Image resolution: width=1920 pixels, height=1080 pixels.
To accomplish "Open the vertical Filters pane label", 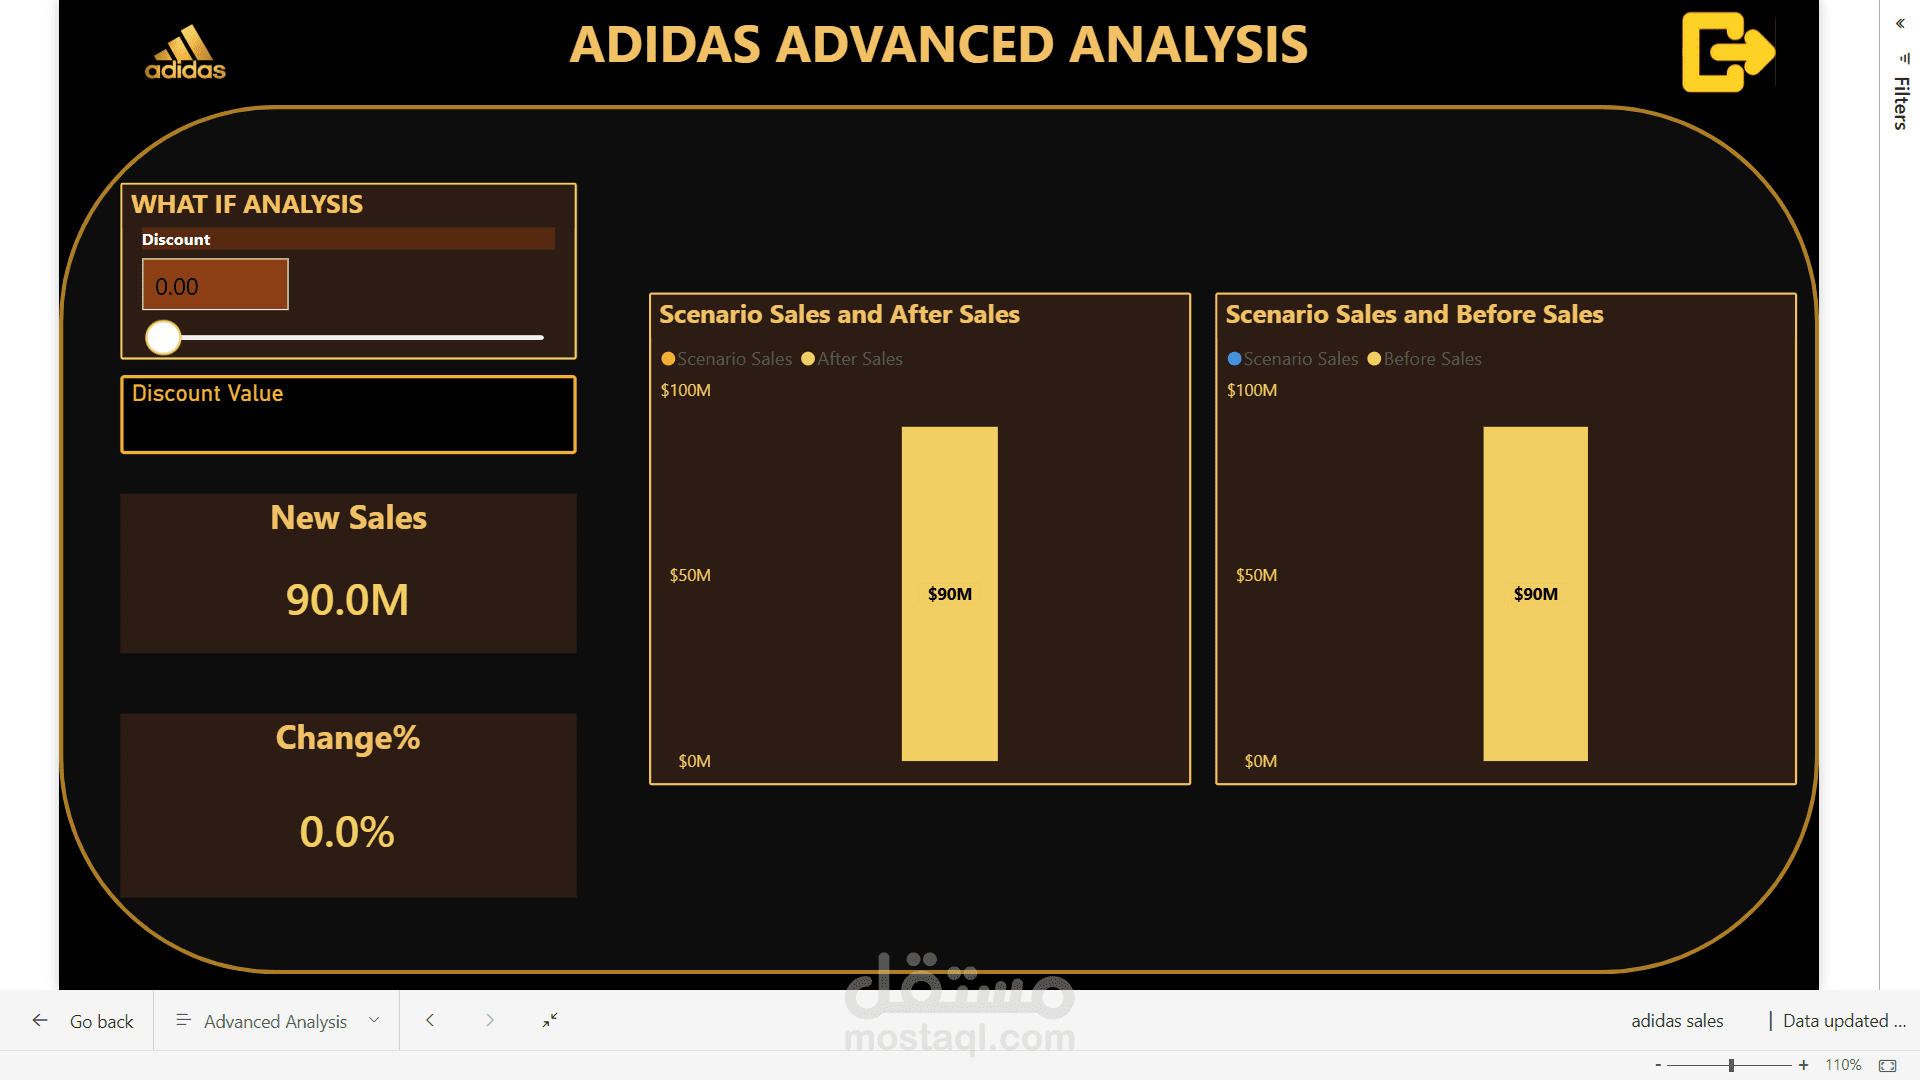I will (x=1901, y=103).
